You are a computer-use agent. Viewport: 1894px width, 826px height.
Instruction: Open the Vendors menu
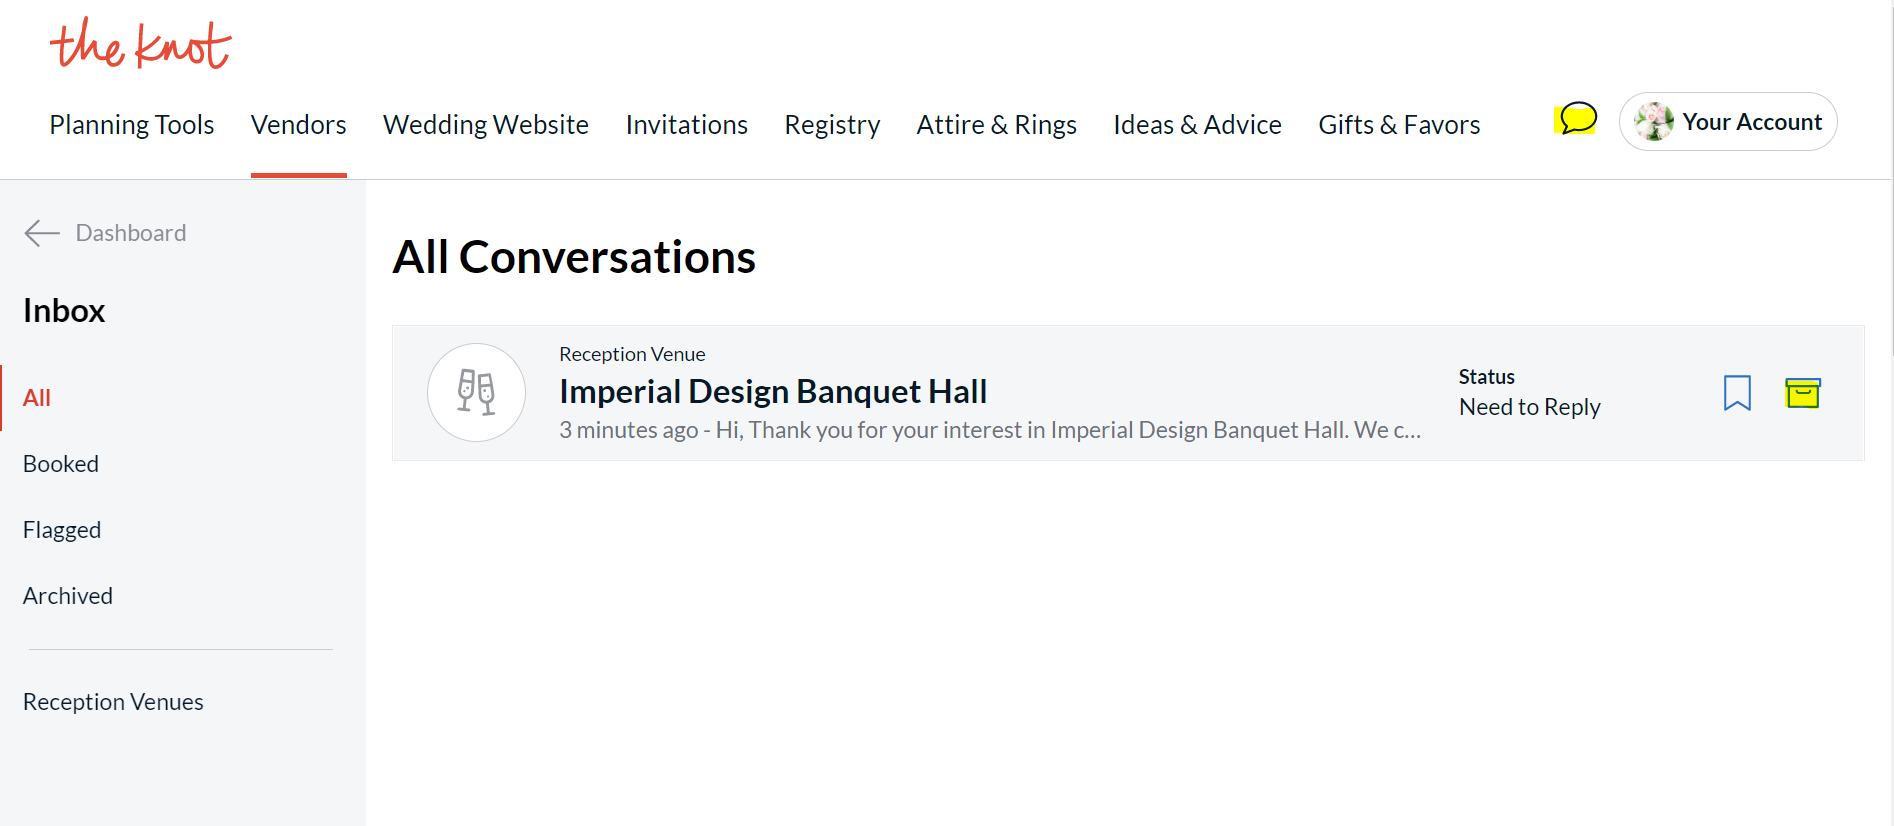click(x=298, y=125)
